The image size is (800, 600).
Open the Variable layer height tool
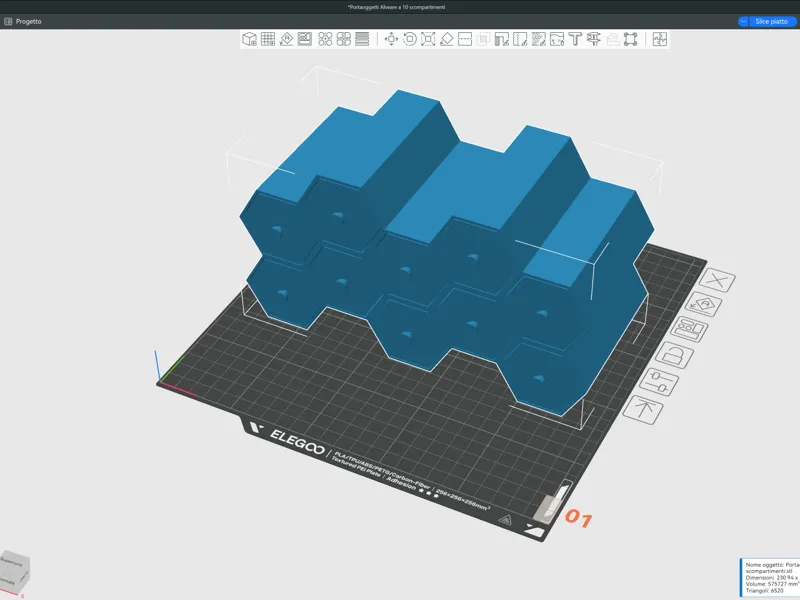coord(362,39)
